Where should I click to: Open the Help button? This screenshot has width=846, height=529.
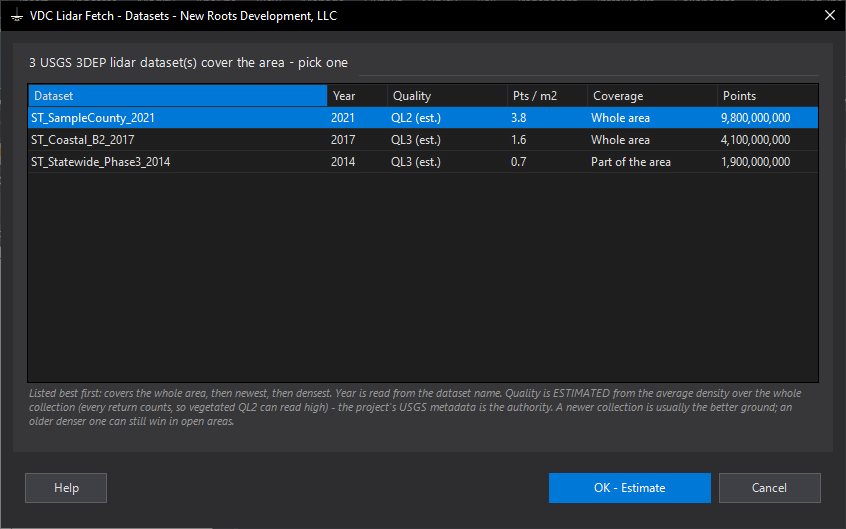[66, 488]
